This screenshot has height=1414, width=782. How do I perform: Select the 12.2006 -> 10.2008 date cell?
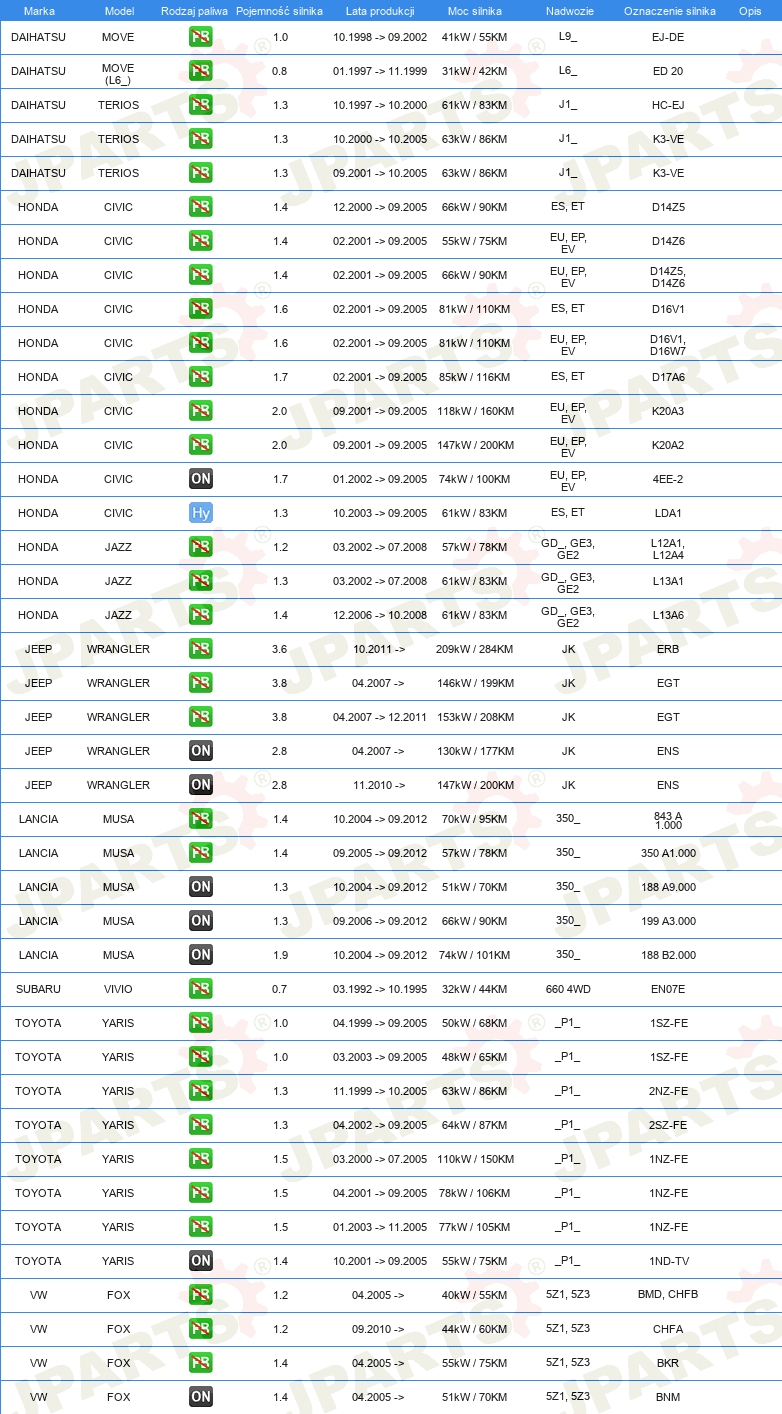[380, 615]
